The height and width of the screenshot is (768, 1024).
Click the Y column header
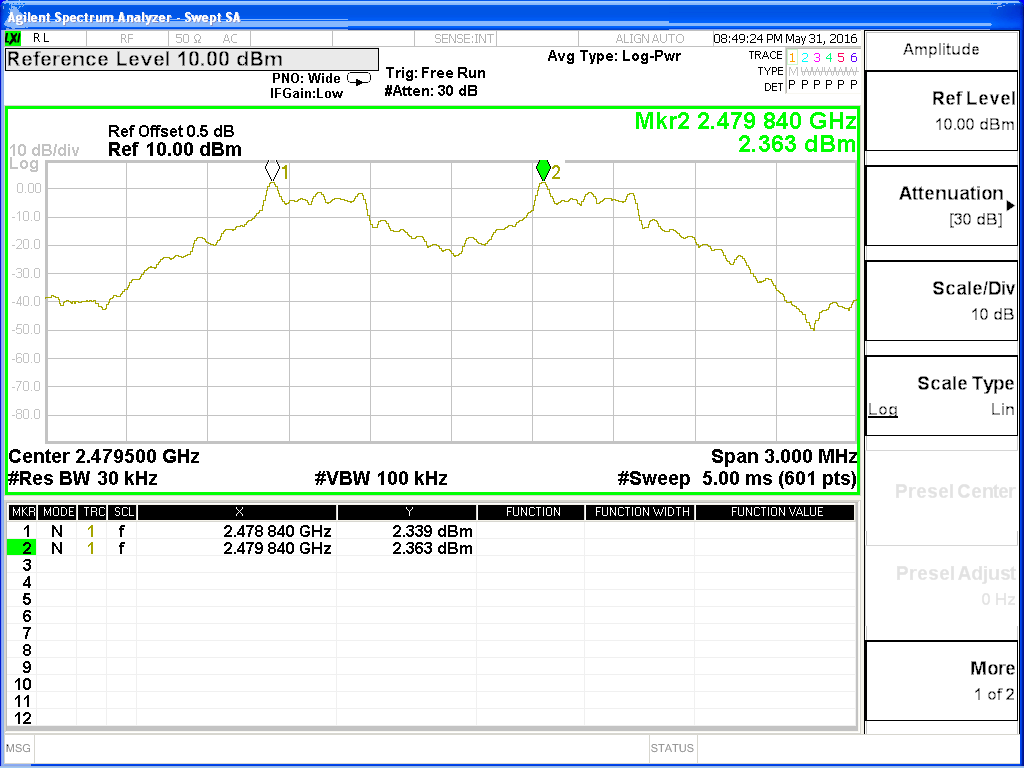click(x=408, y=513)
